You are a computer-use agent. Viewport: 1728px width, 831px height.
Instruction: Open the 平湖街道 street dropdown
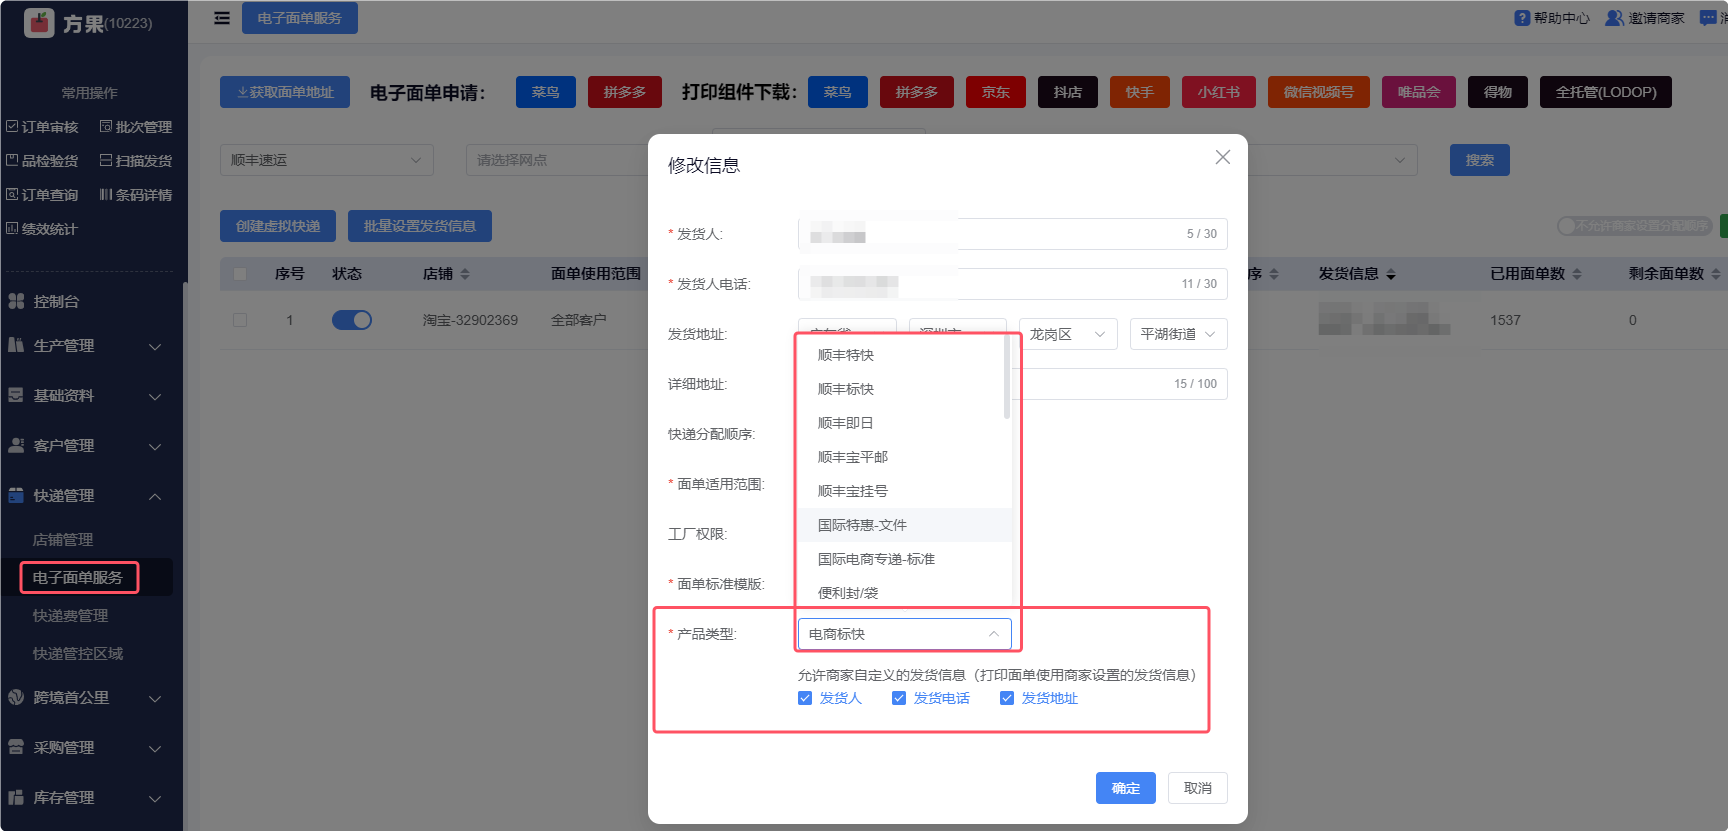tap(1177, 334)
